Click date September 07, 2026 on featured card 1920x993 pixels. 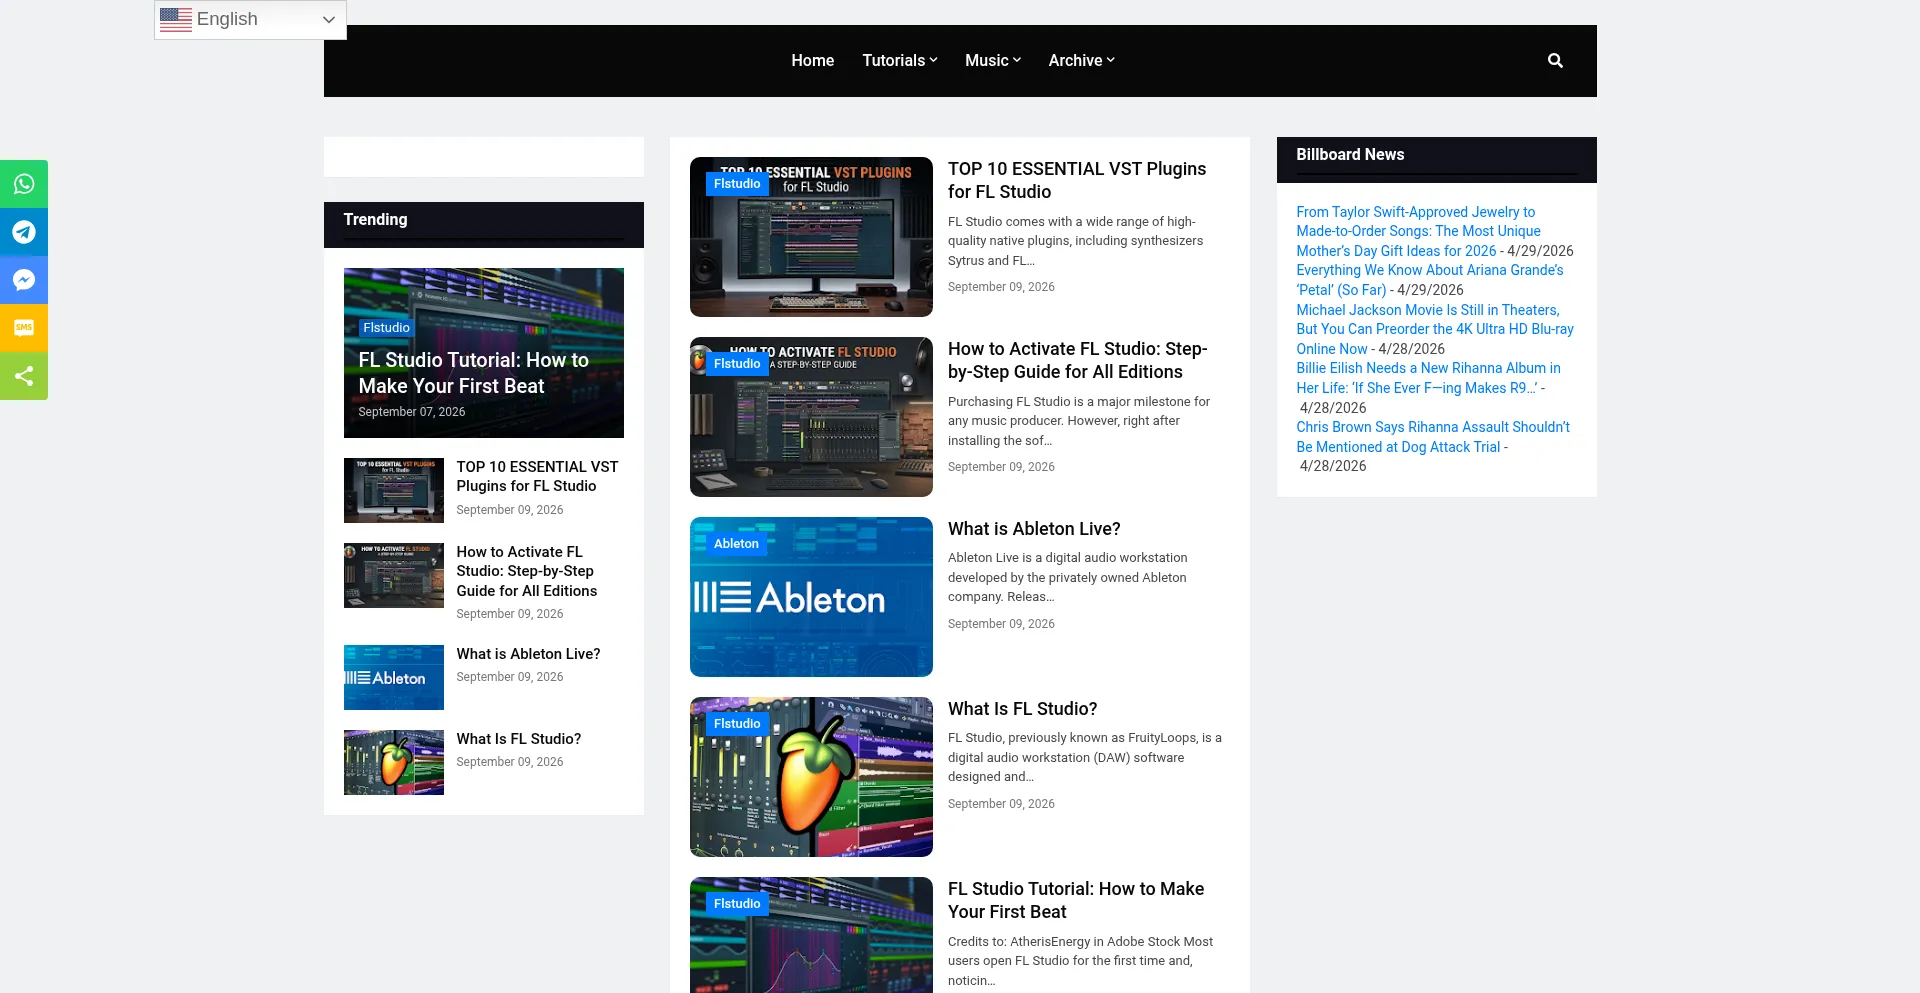[411, 412]
